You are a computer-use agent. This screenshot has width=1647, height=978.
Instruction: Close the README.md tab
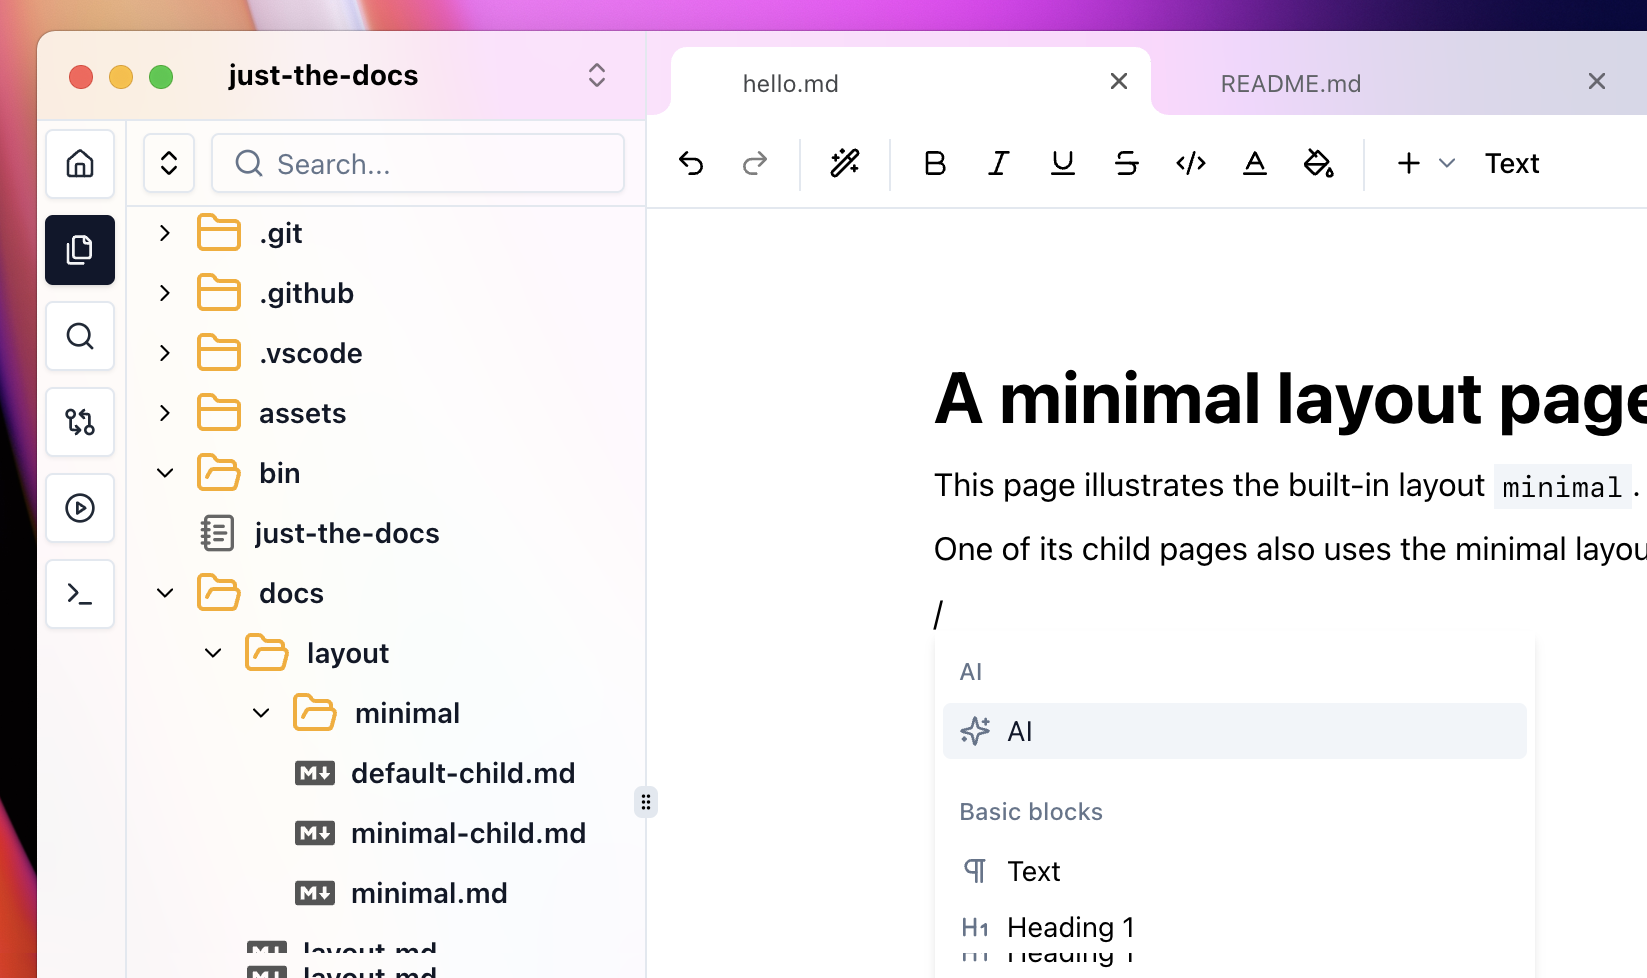point(1597,81)
